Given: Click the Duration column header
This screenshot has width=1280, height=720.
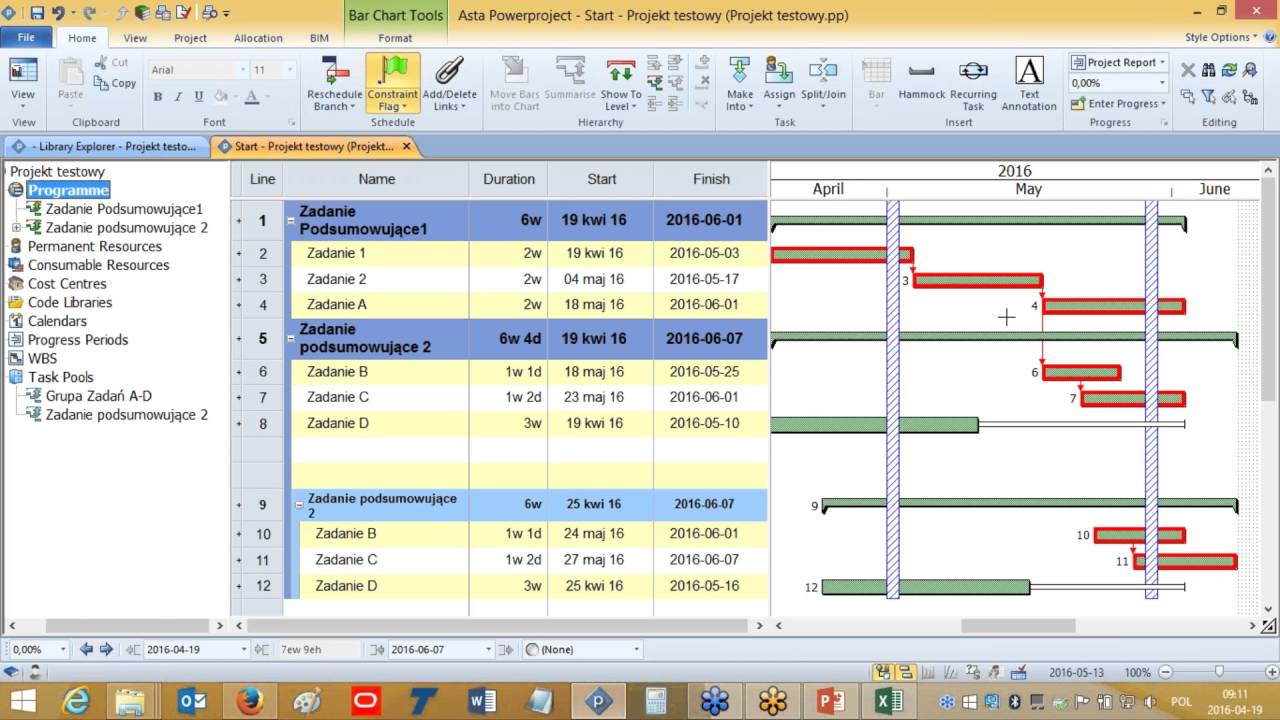Looking at the screenshot, I should click(509, 179).
